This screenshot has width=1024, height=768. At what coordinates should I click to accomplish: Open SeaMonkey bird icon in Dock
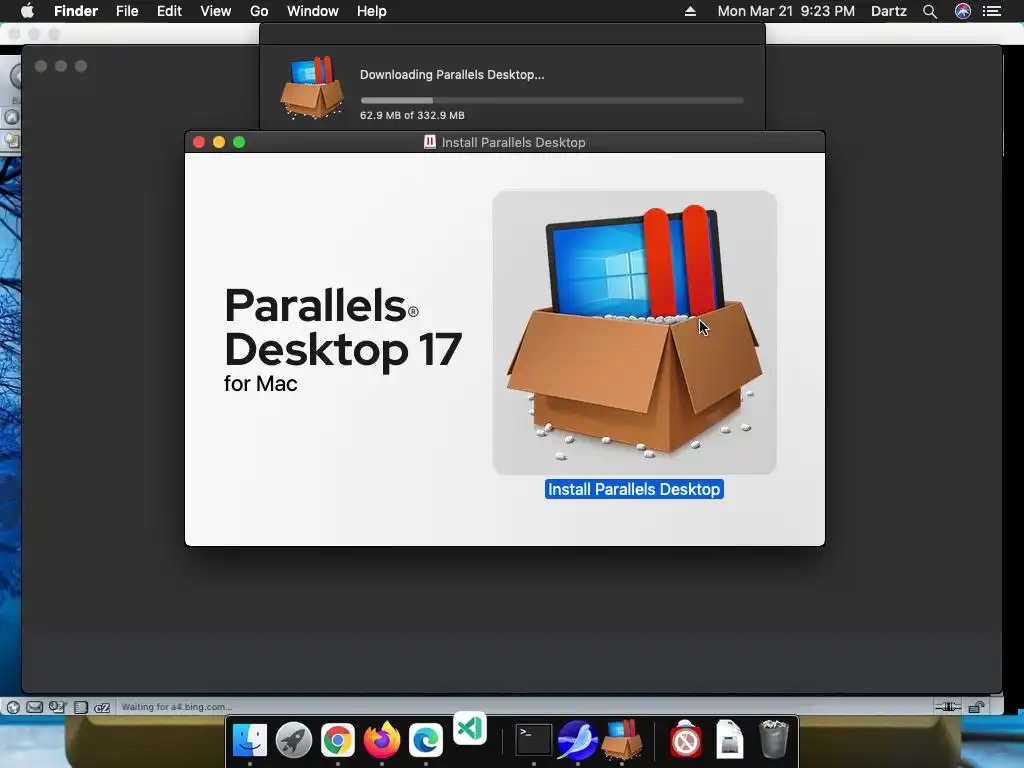[x=577, y=740]
